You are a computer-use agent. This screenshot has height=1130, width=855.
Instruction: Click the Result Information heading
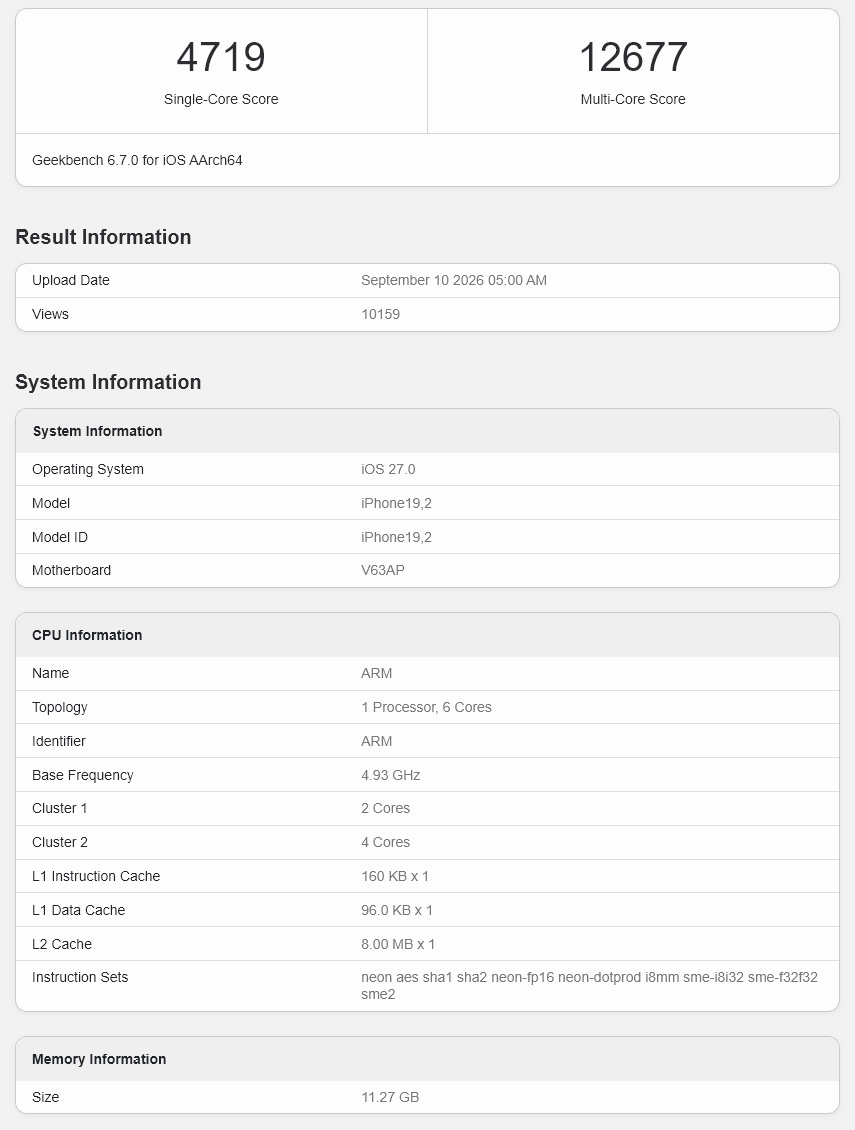pos(103,237)
